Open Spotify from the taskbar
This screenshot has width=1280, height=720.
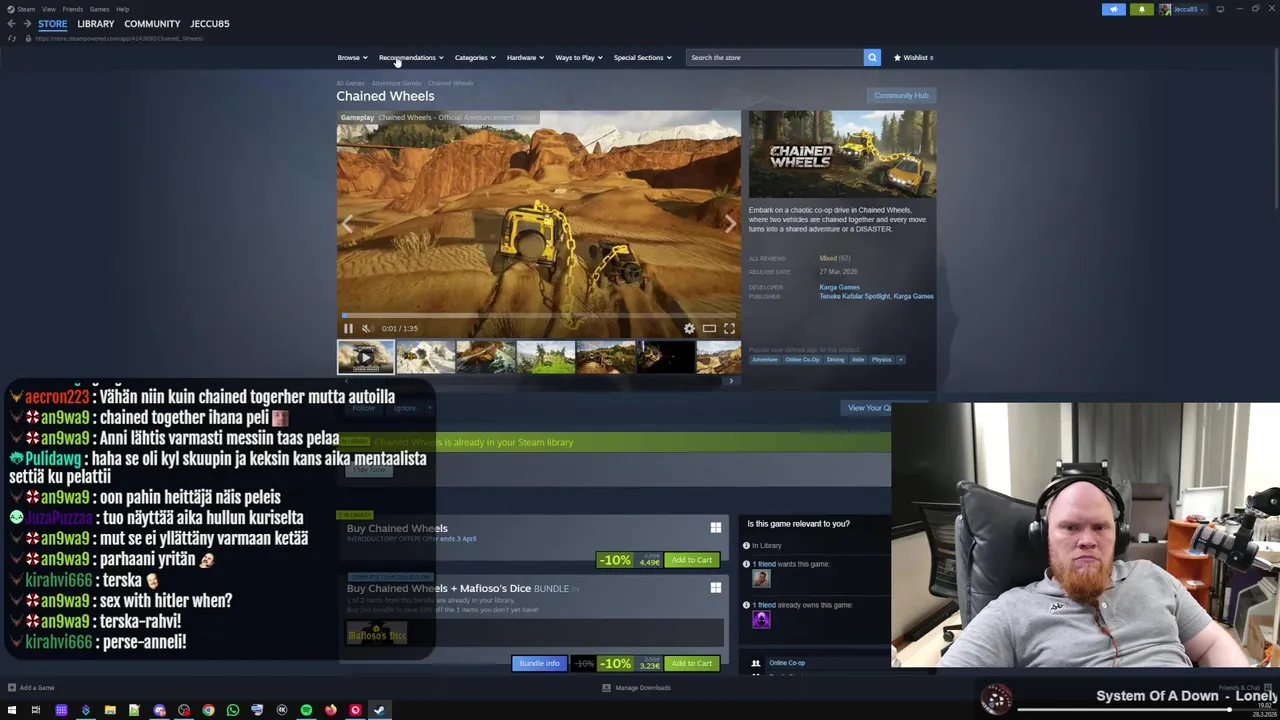click(306, 710)
